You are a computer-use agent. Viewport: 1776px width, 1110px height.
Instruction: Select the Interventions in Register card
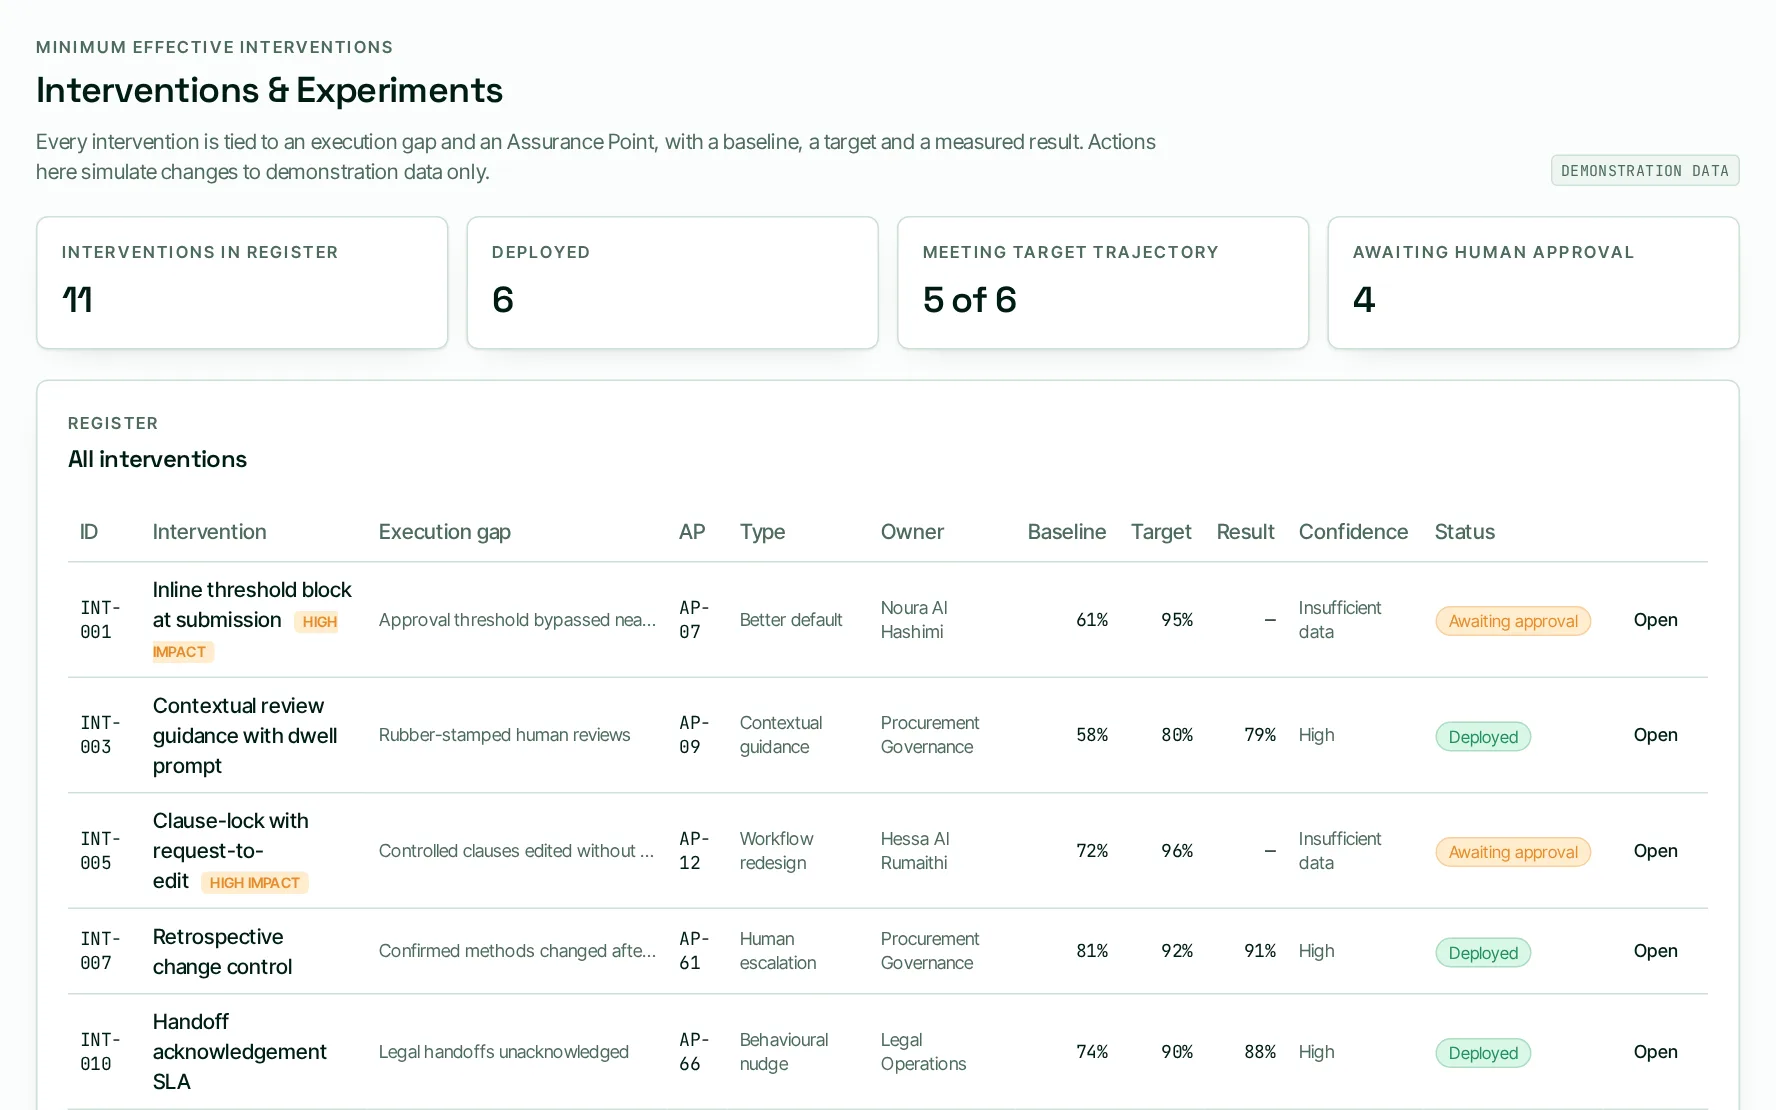pyautogui.click(x=242, y=283)
